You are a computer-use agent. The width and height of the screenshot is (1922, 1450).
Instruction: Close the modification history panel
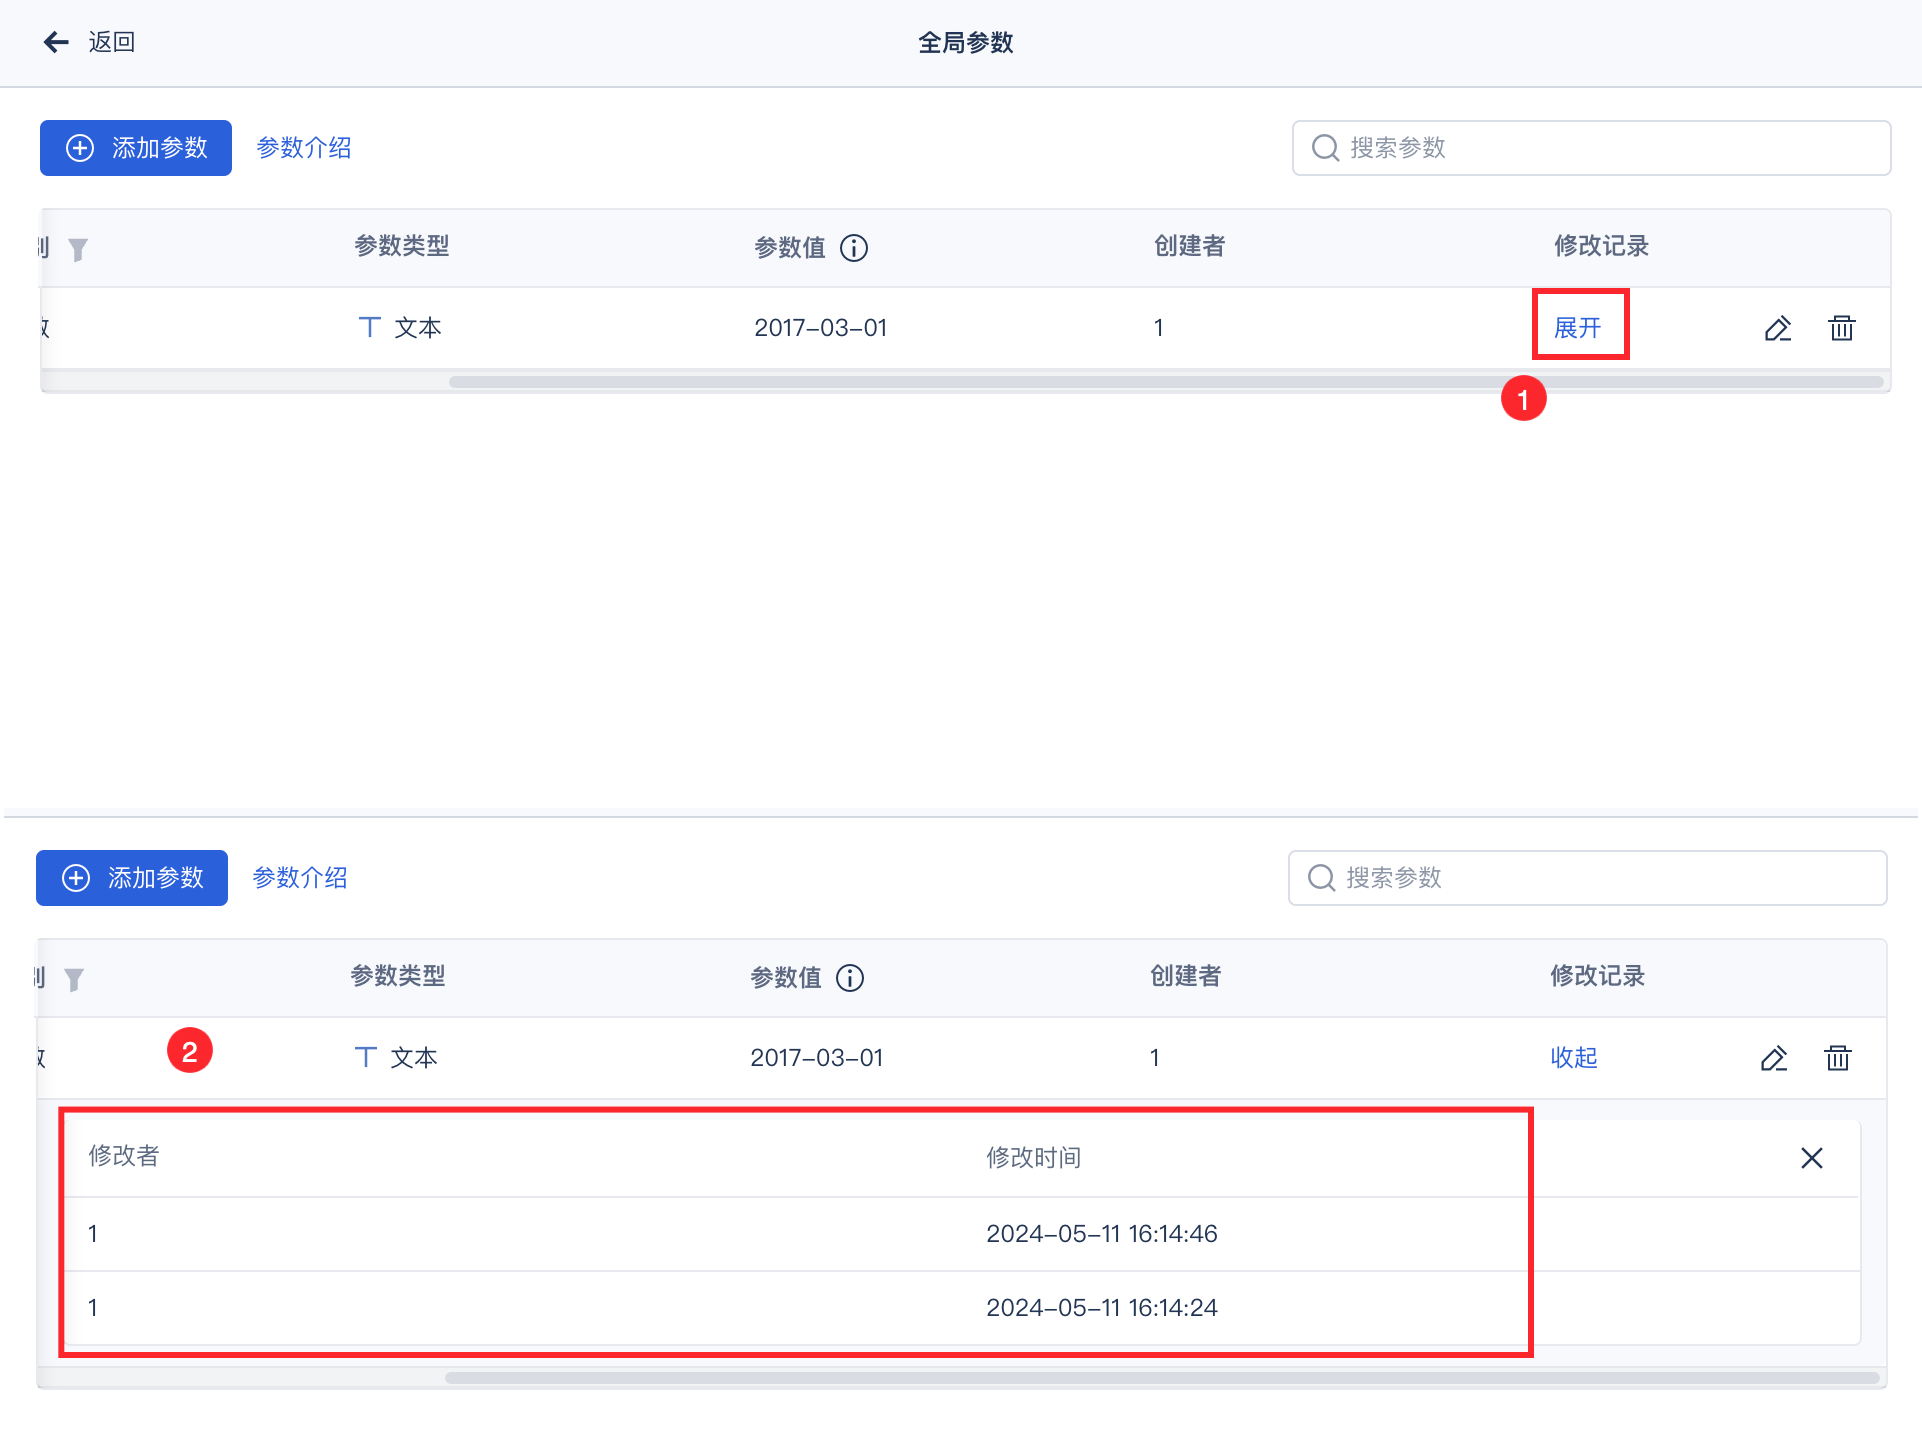(x=1812, y=1158)
